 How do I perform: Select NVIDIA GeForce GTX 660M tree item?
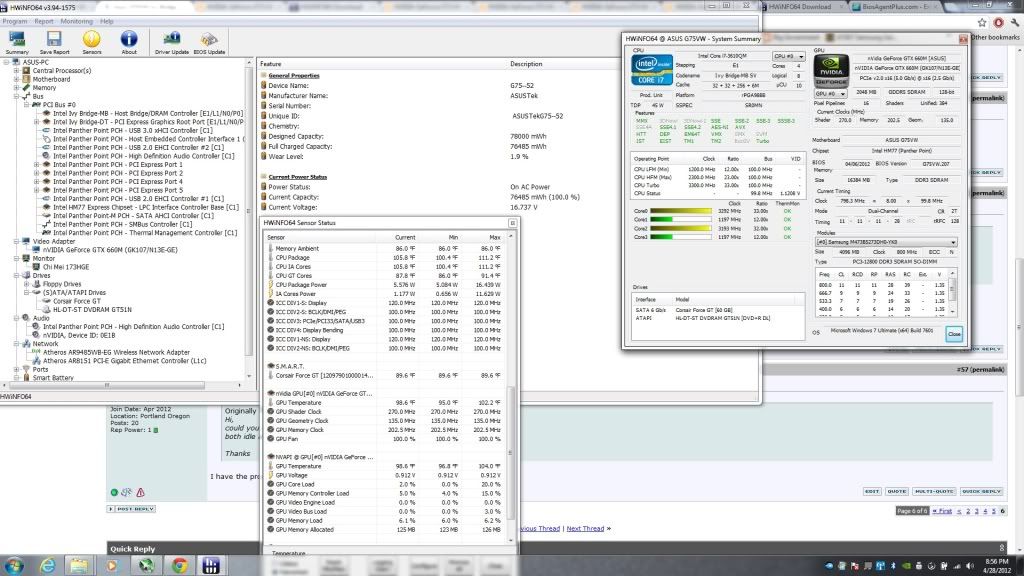point(110,250)
